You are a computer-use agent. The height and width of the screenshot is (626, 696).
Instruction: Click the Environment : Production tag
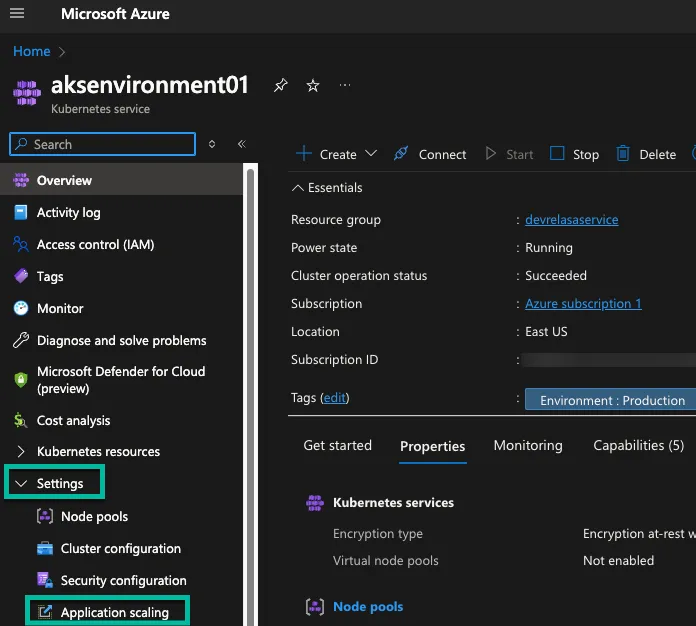click(x=612, y=400)
